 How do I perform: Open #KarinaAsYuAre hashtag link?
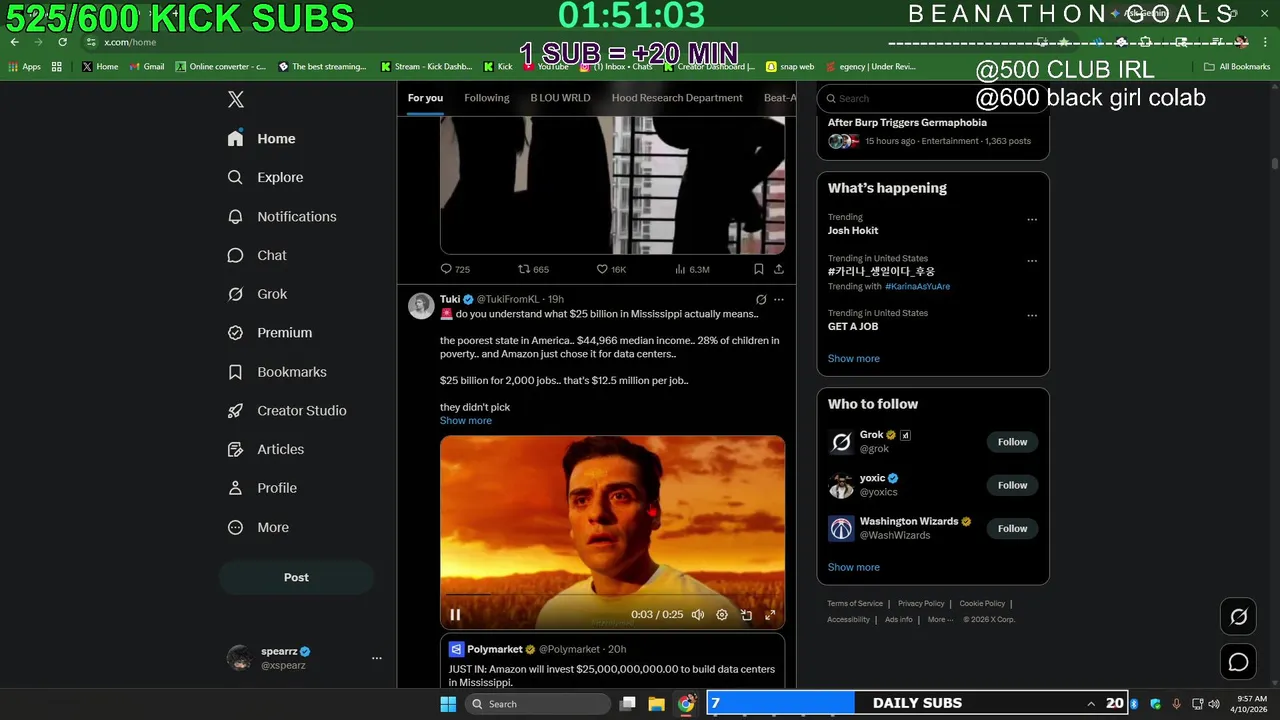point(917,286)
